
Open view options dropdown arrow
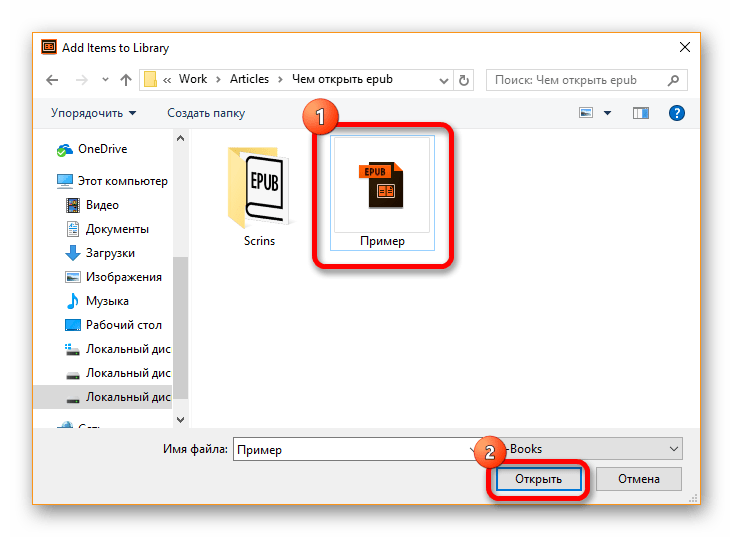pos(607,113)
